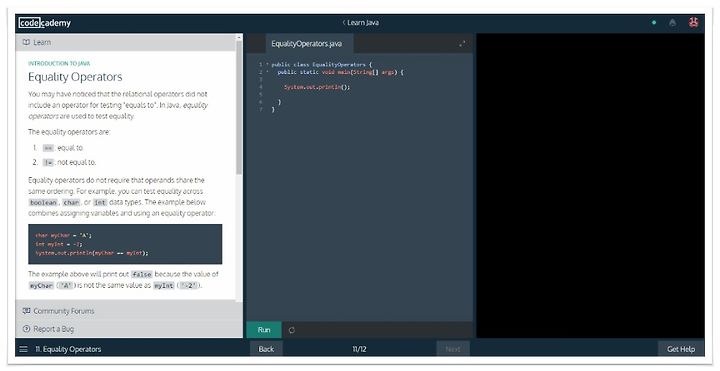Screen dimensions: 720x371
Task: Click the Codecademy logo
Action: click(x=45, y=22)
